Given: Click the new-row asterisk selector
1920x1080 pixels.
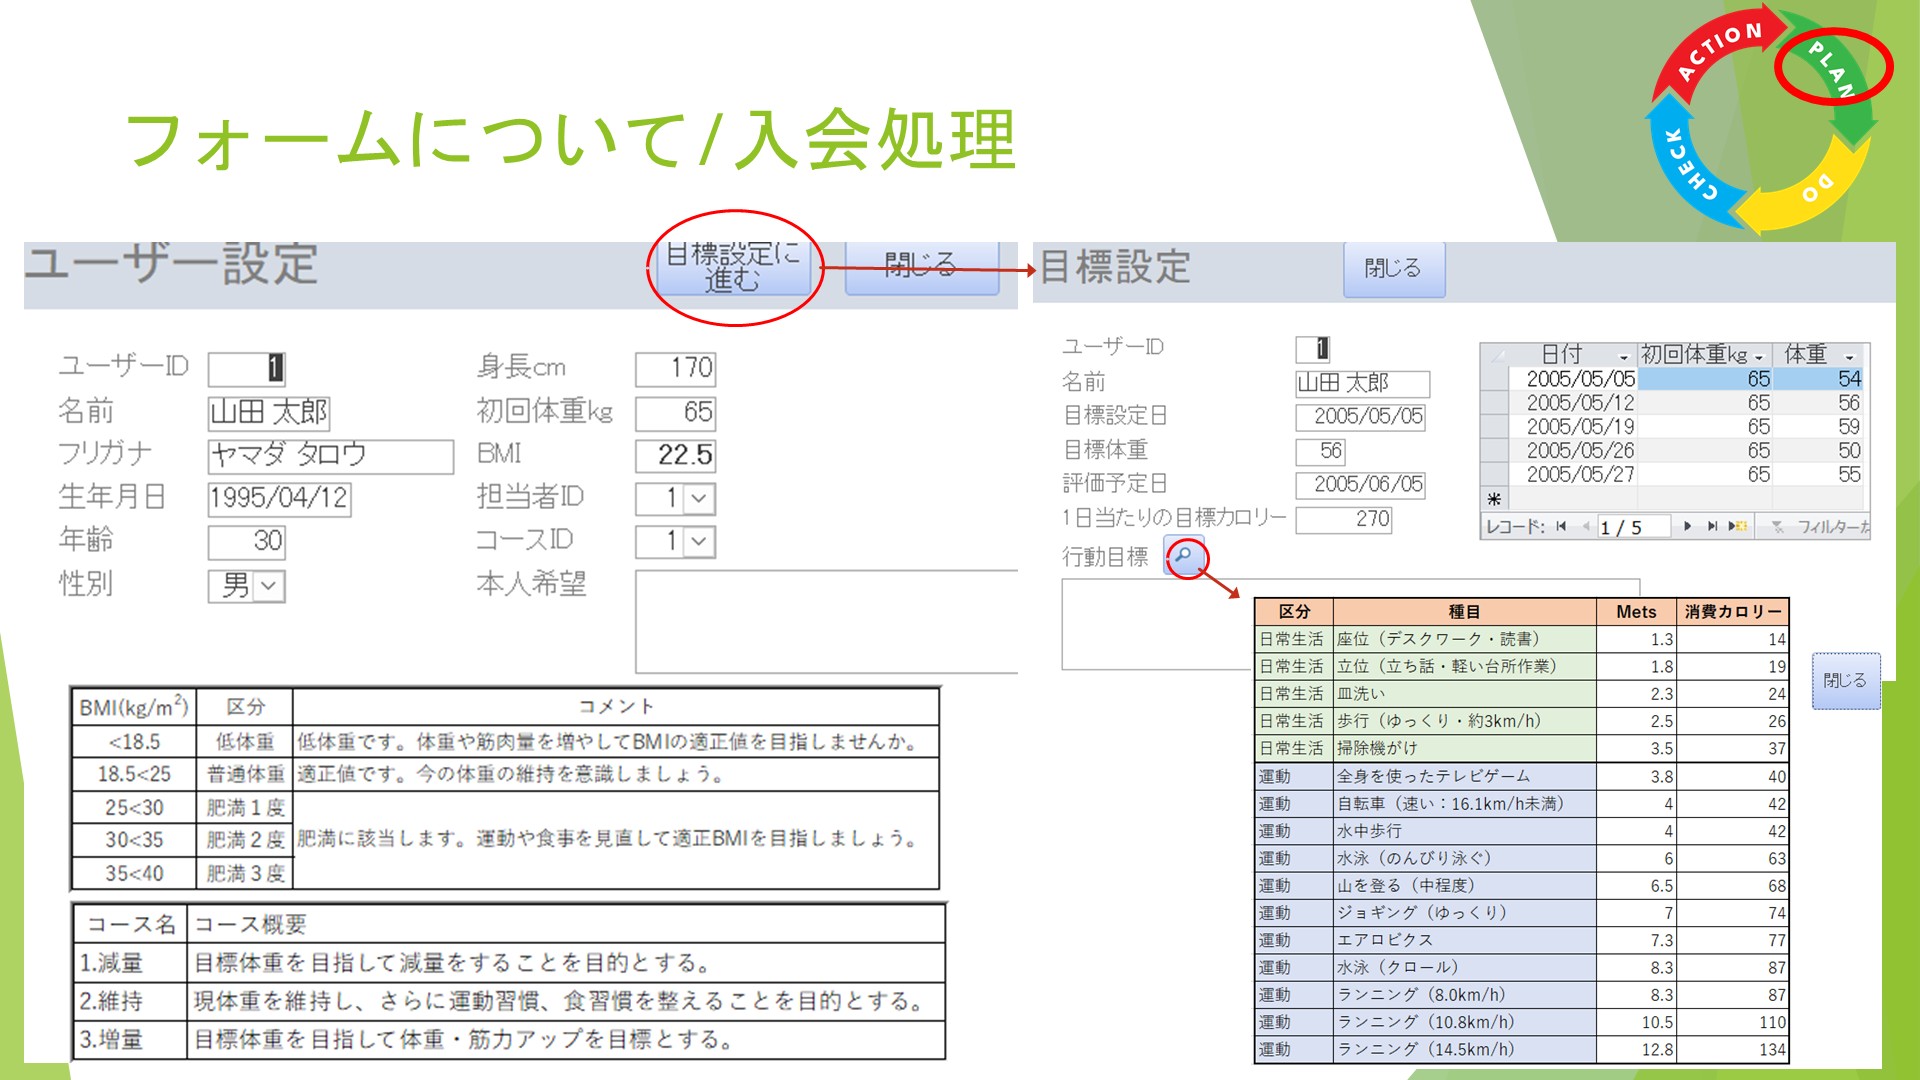Looking at the screenshot, I should [x=1494, y=499].
